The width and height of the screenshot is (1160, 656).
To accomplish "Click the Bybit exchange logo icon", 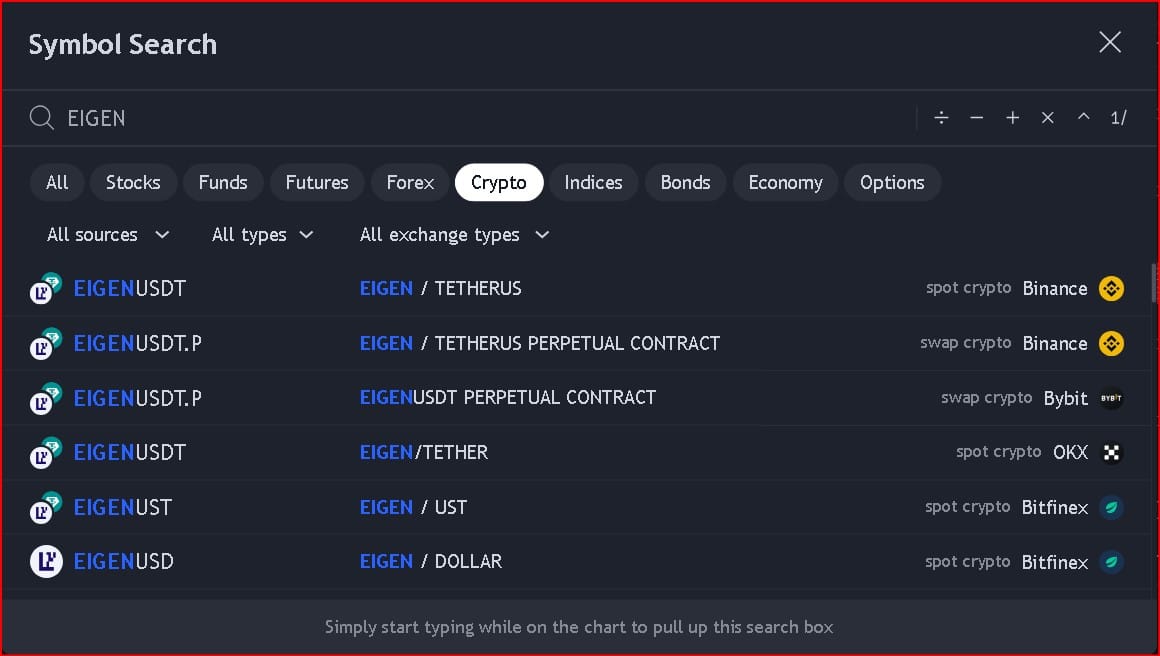I will [1111, 398].
